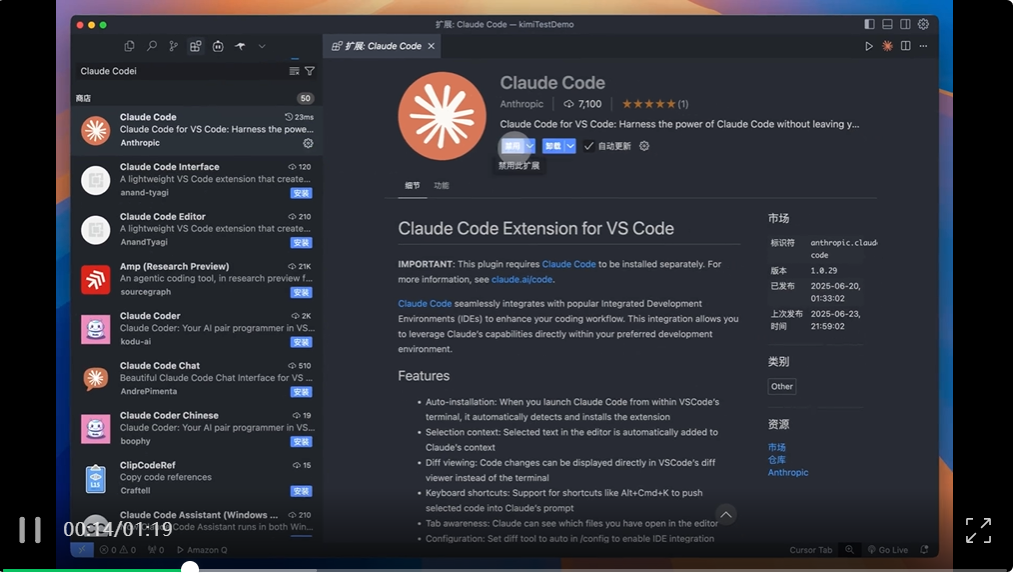Toggle bottom panel layout icon
This screenshot has width=1015, height=573.
click(887, 24)
